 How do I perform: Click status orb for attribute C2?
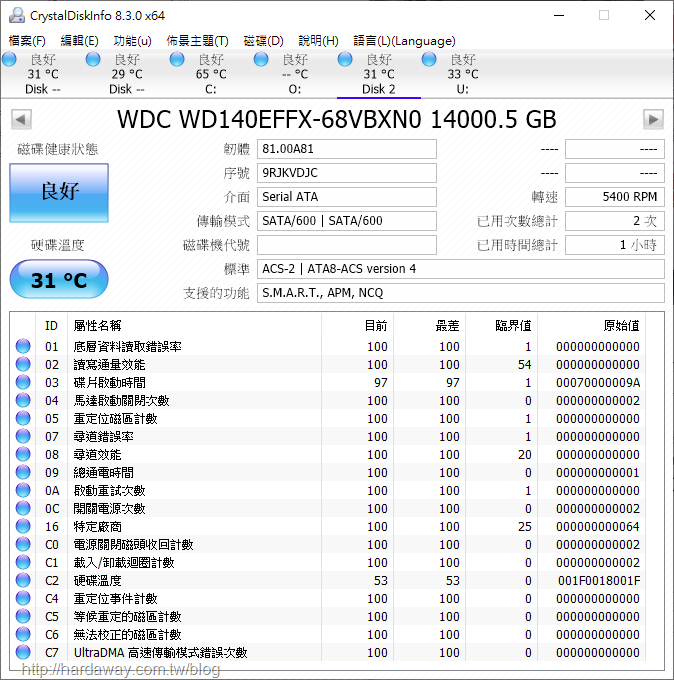pyautogui.click(x=23, y=580)
